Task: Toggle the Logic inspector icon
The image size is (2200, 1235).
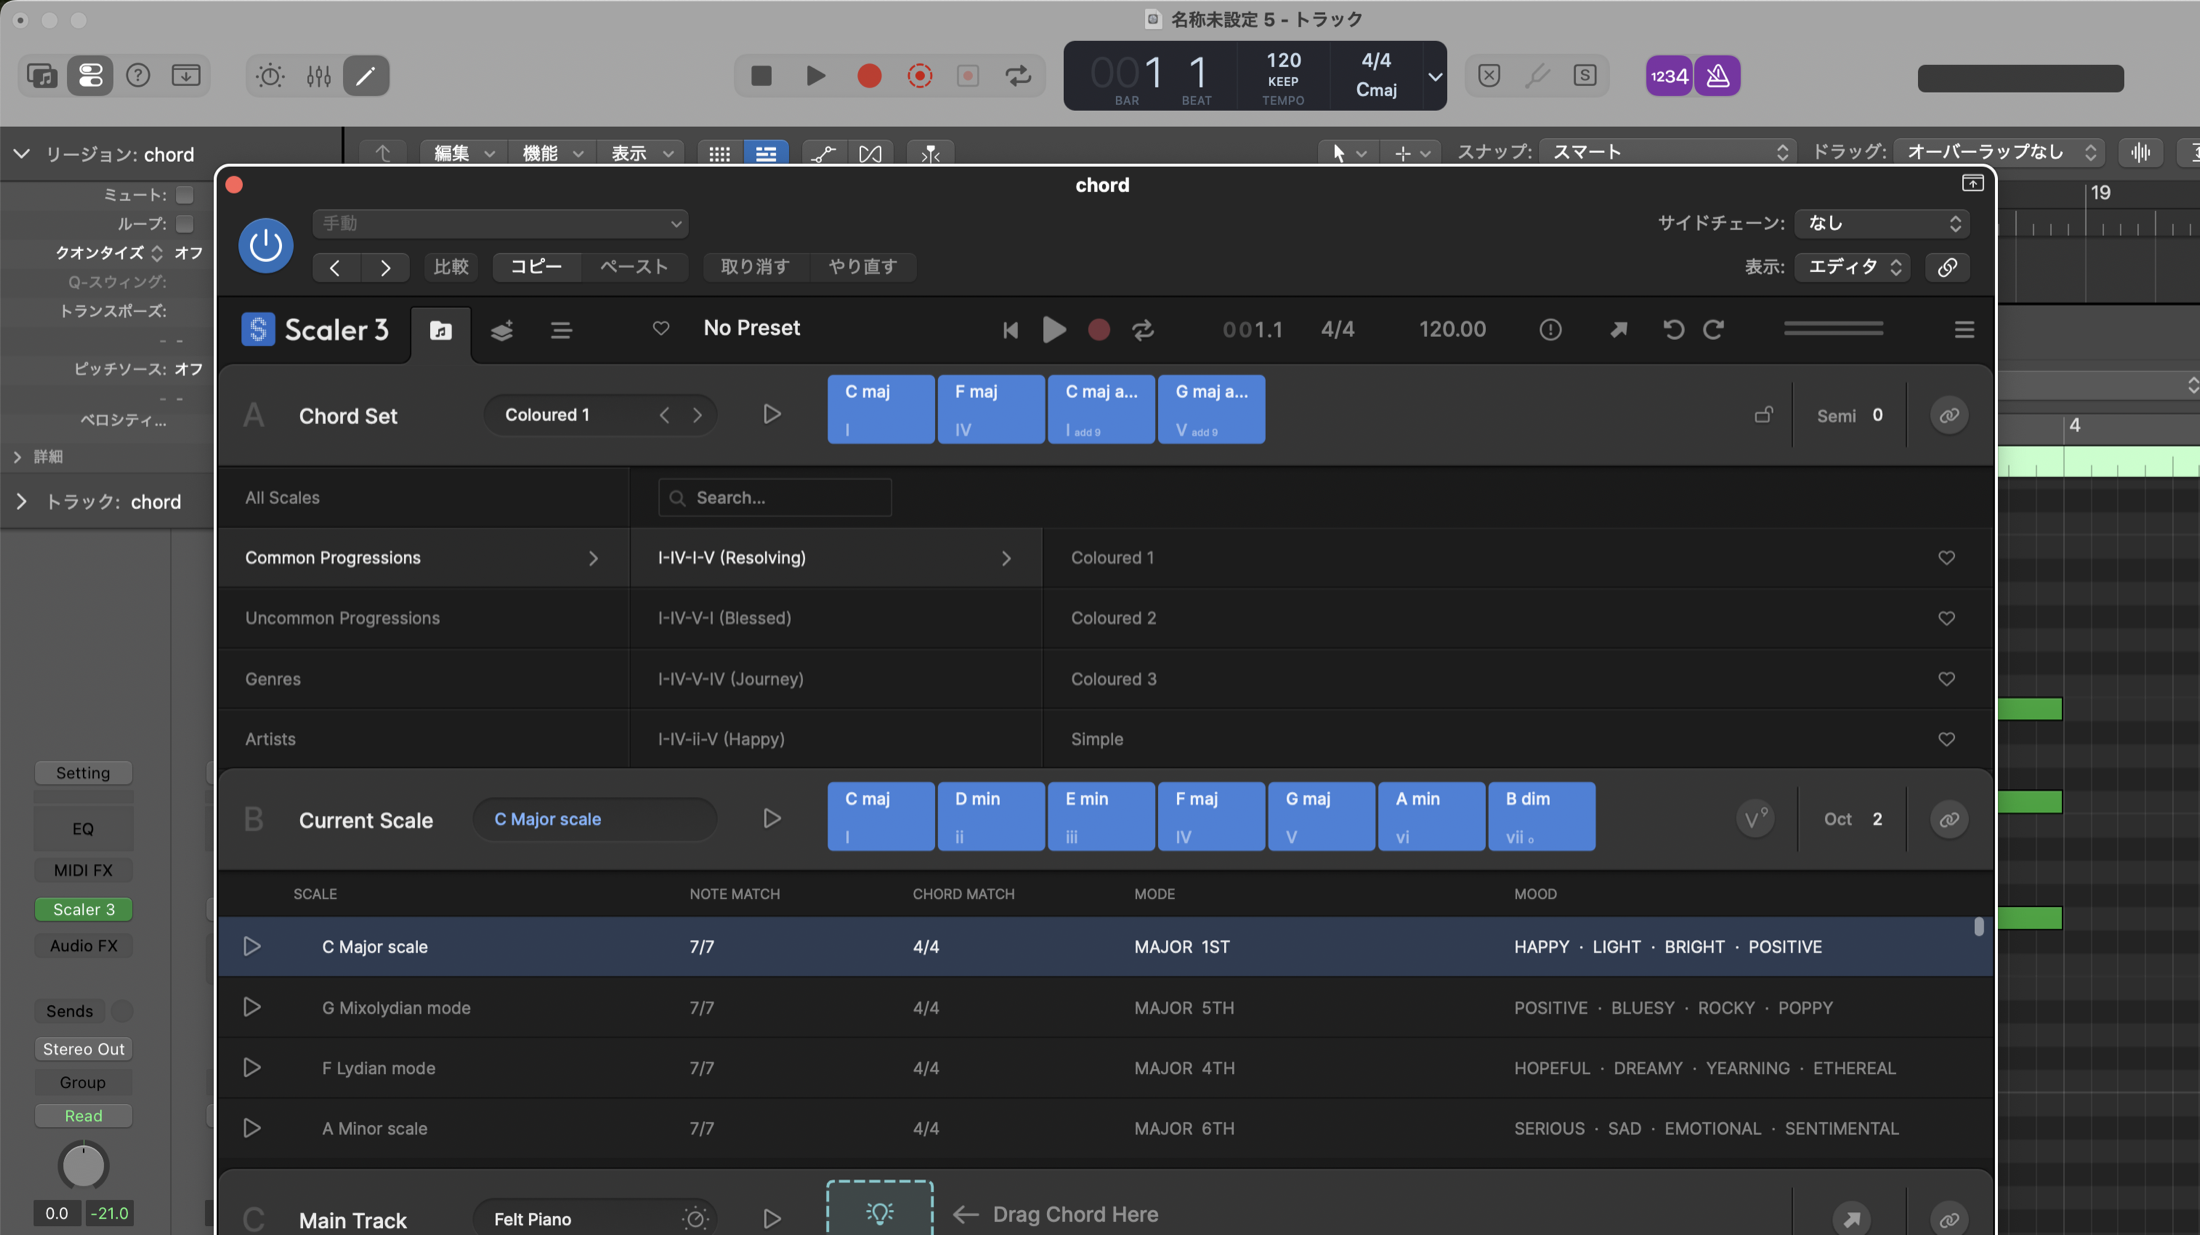Action: tap(90, 76)
